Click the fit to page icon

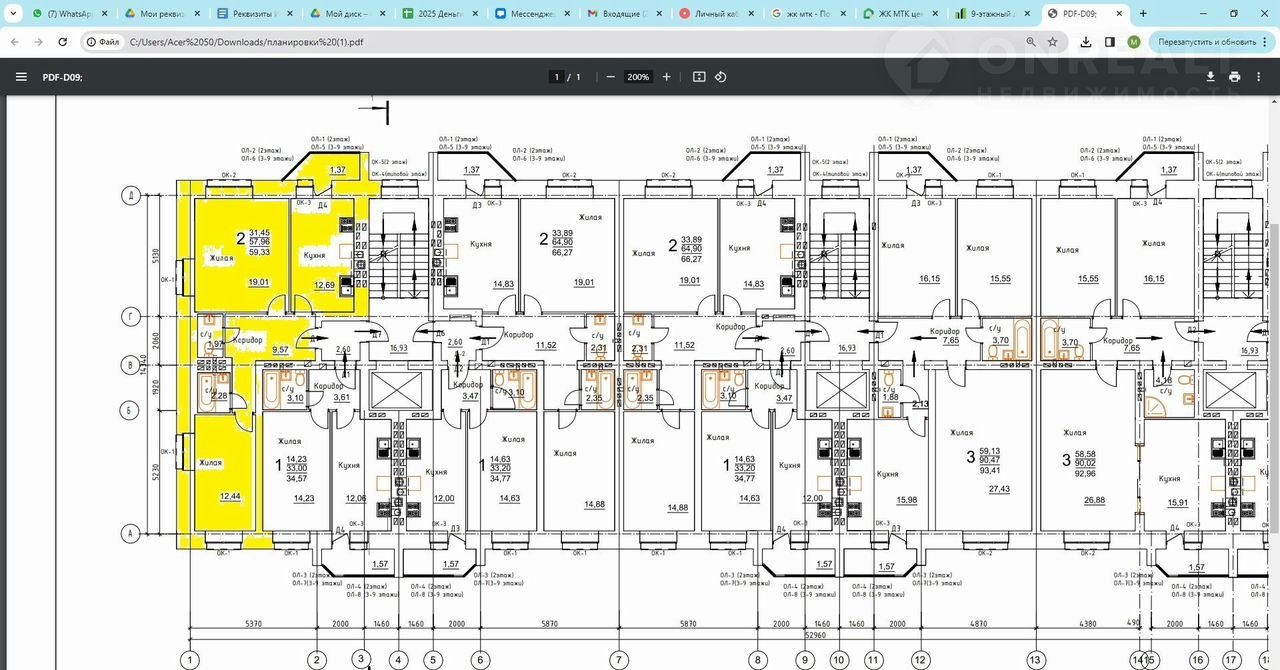tap(699, 77)
